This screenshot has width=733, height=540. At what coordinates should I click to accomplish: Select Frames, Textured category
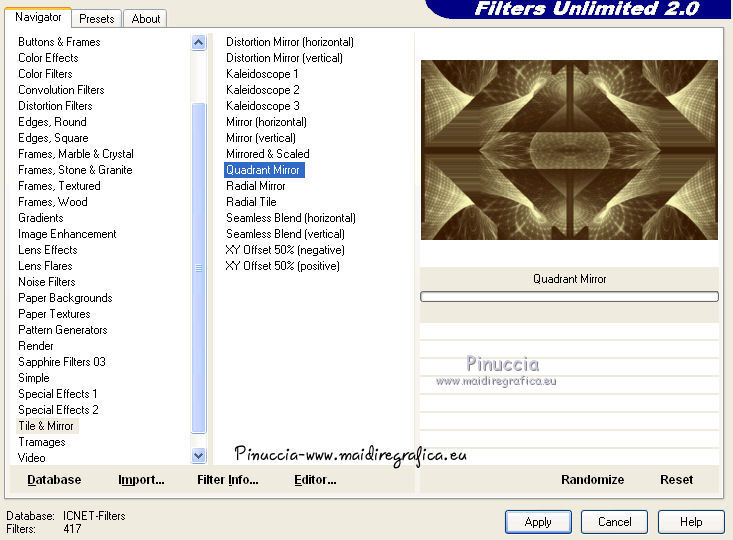[x=59, y=186]
